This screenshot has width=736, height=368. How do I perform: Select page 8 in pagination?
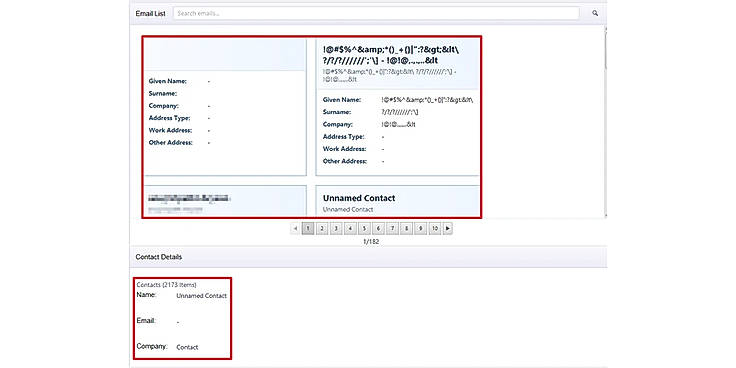(x=406, y=229)
